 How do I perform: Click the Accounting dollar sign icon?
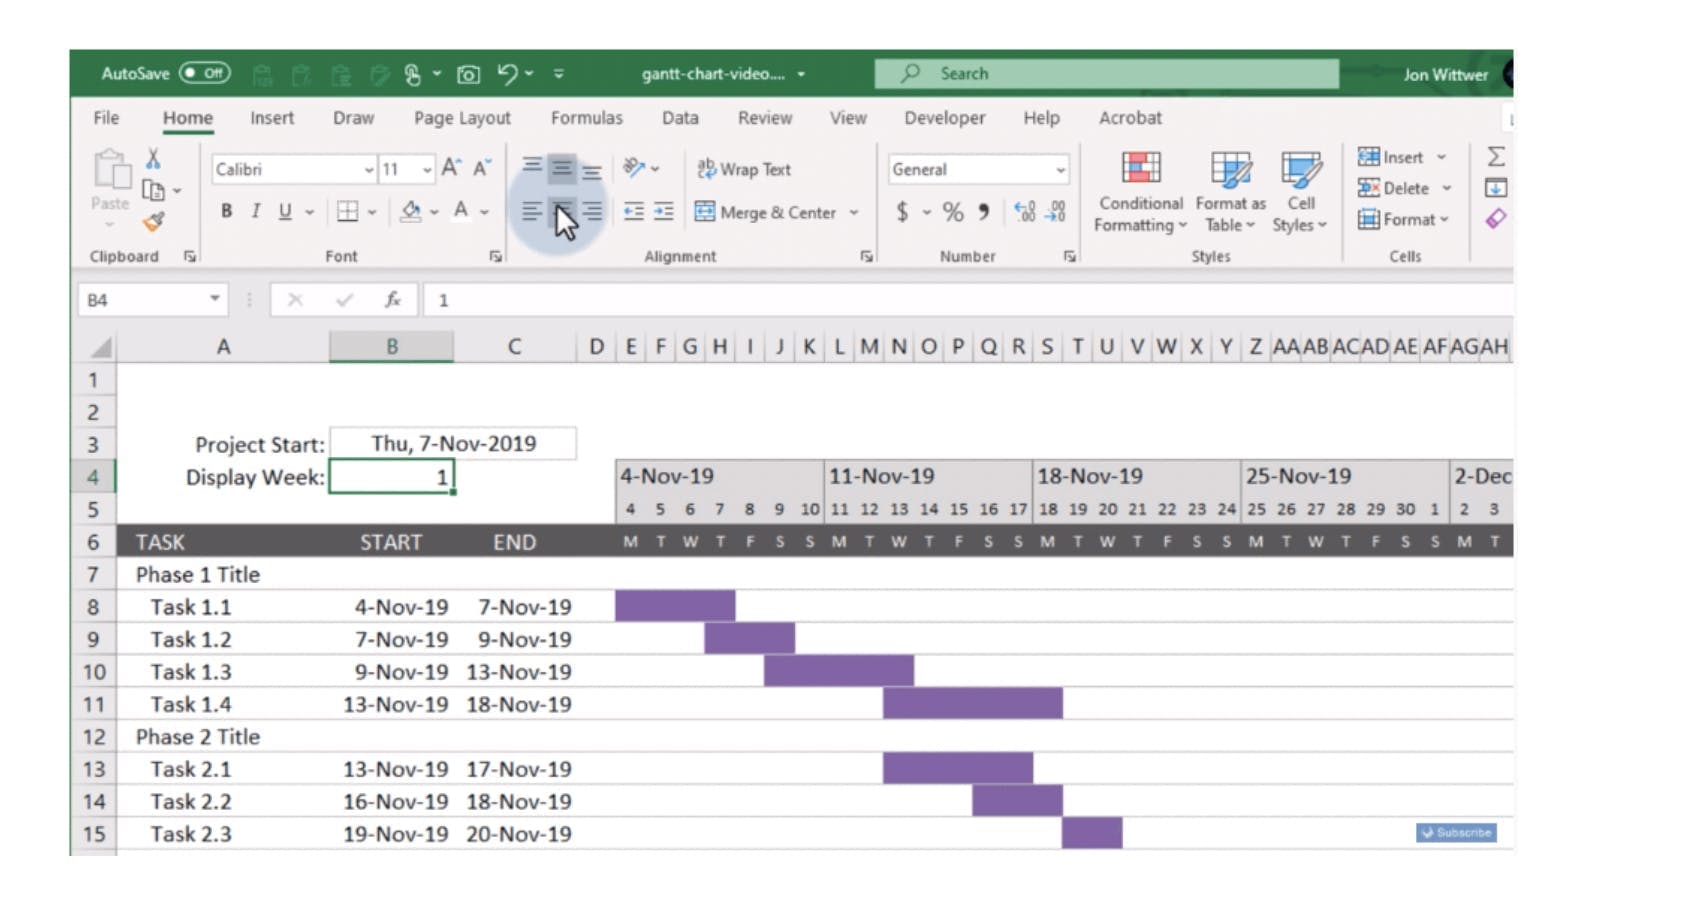tap(902, 212)
